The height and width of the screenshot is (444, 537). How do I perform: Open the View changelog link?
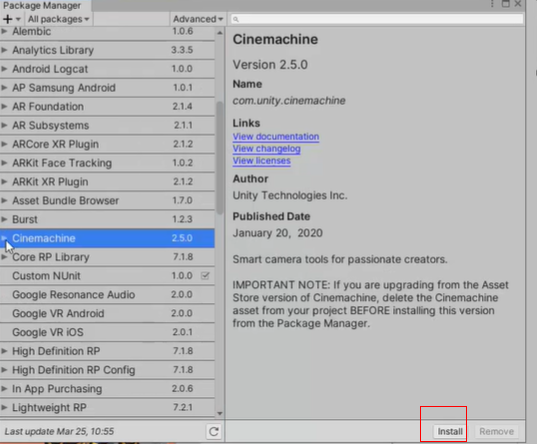point(266,149)
